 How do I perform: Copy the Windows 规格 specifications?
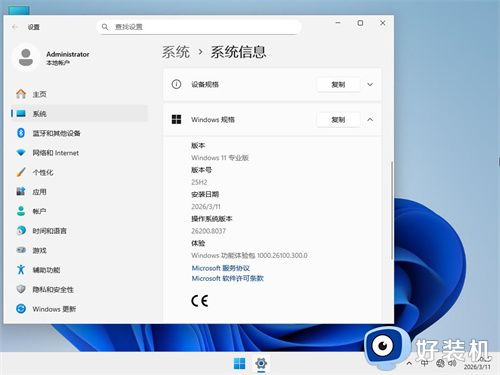pos(338,120)
